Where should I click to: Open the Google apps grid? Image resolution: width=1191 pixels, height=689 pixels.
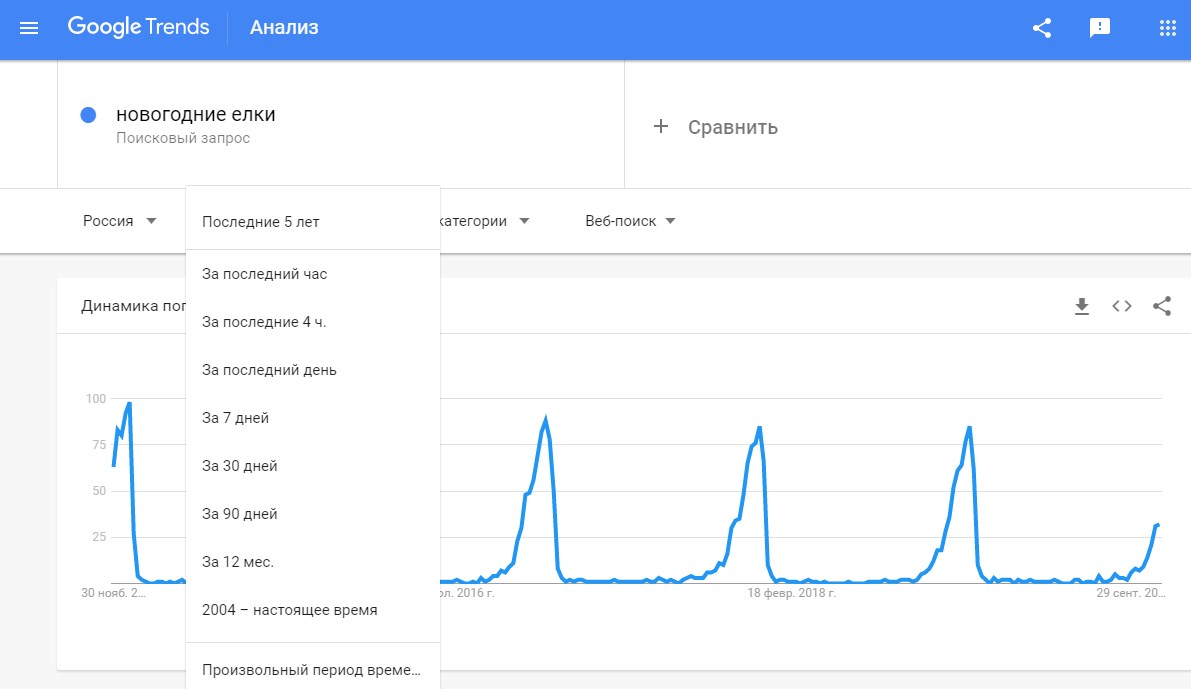point(1167,28)
